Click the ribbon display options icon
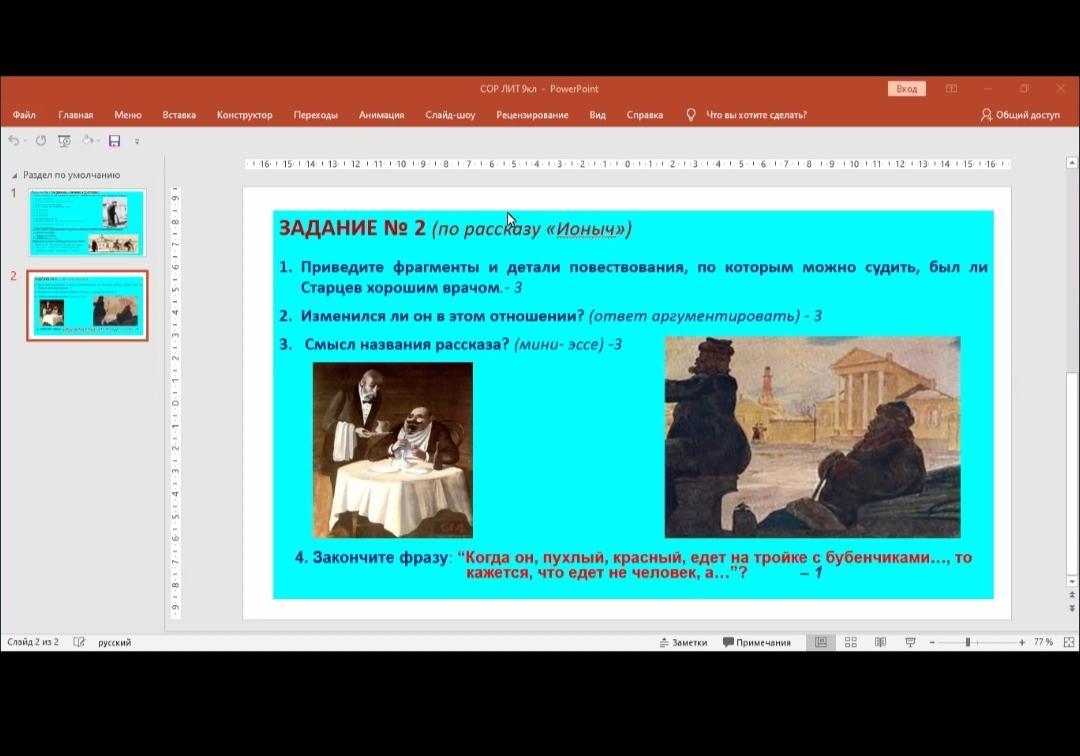 (x=951, y=89)
